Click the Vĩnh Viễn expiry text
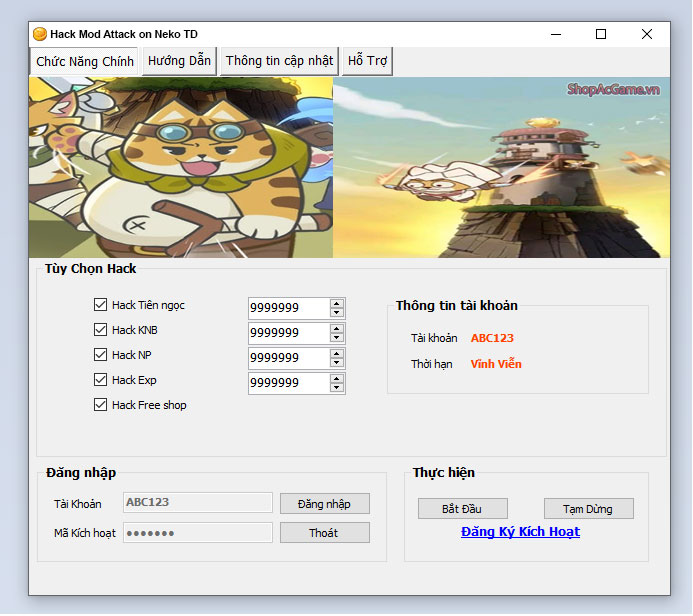The image size is (693, 616). click(x=496, y=364)
